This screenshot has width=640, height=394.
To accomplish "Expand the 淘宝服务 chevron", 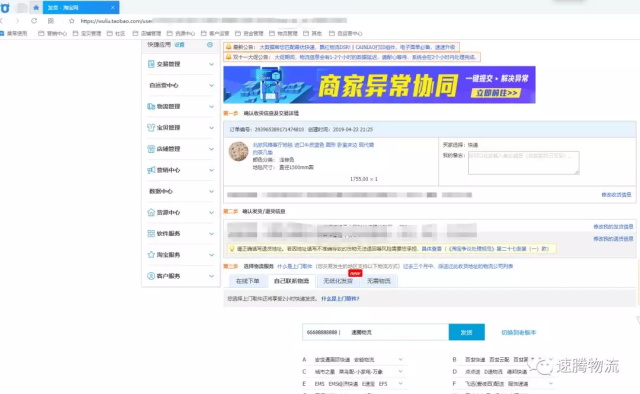I will [211, 255].
